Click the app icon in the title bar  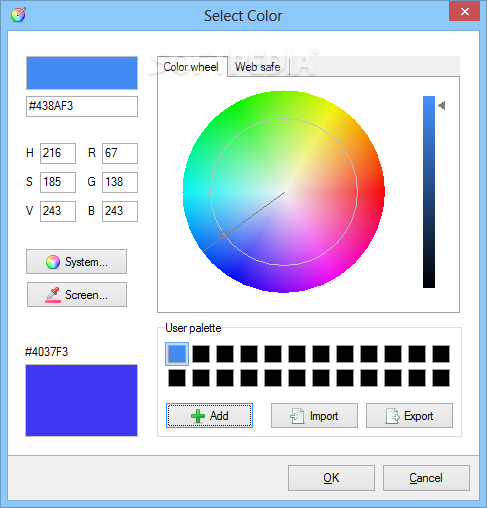coord(18,15)
